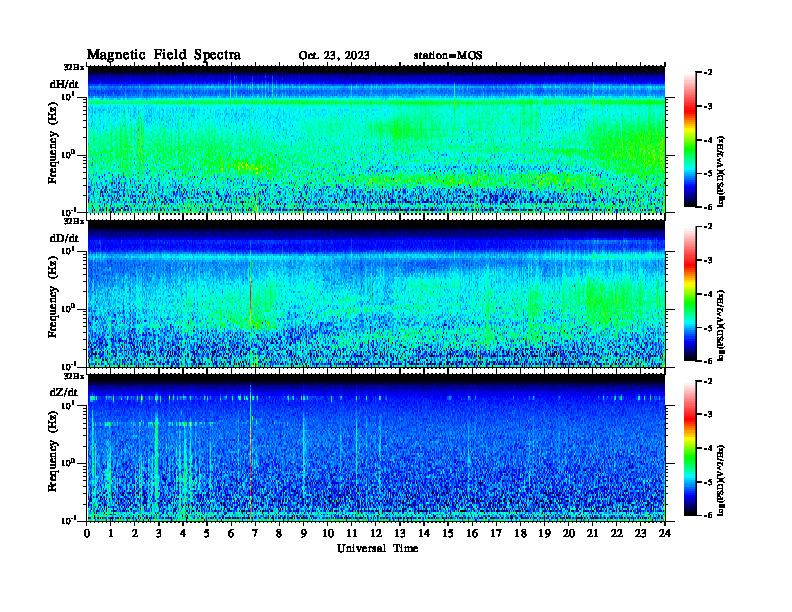The image size is (792, 612).
Task: Click hour 7 tick label on time axis
Action: (255, 533)
